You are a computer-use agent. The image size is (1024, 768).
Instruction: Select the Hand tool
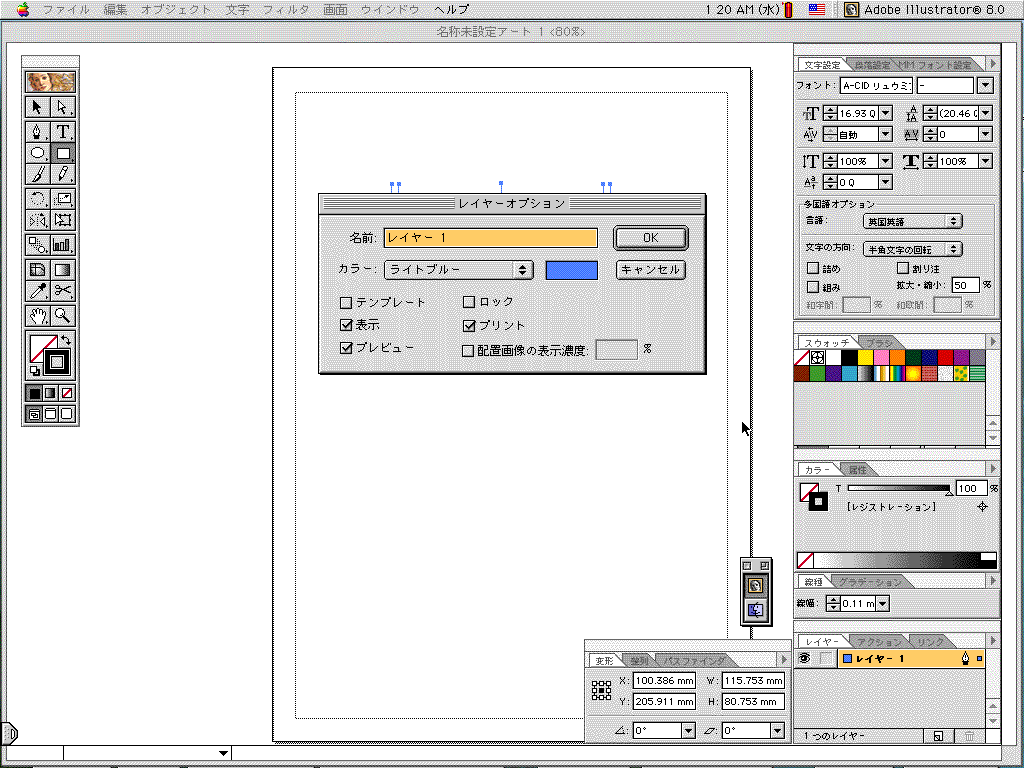pos(37,316)
